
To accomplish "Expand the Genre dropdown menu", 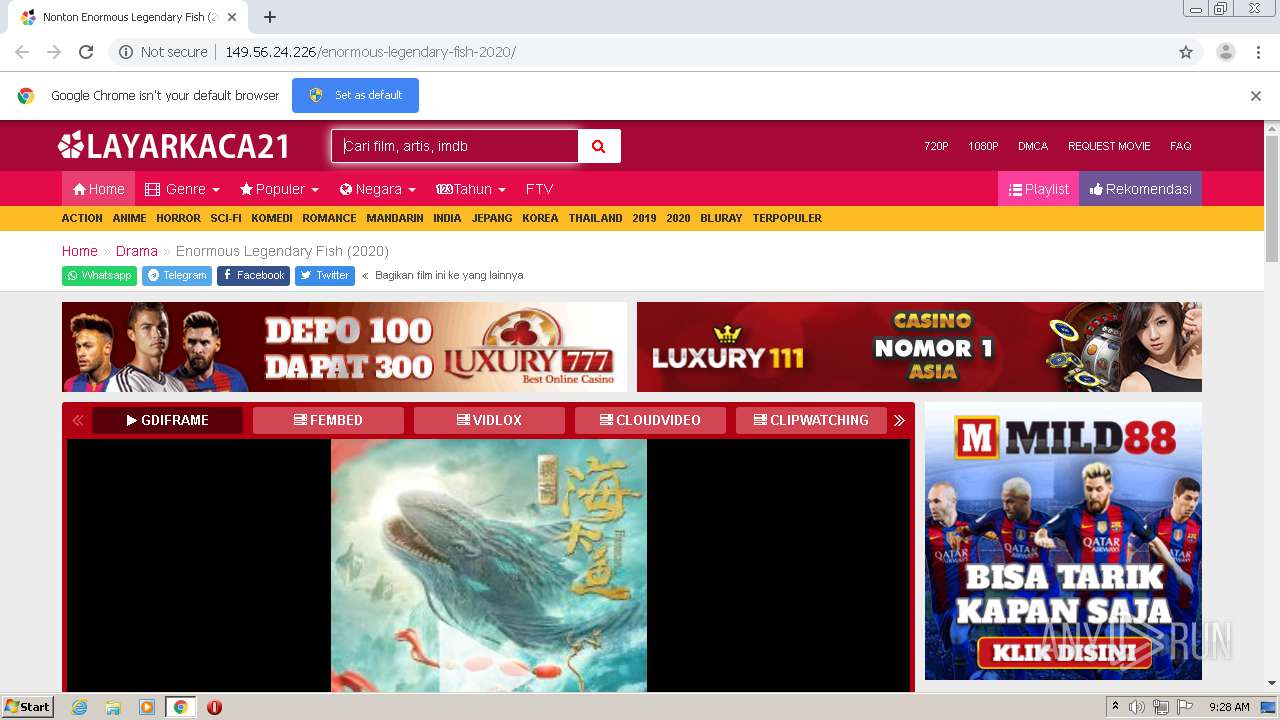I will click(182, 189).
